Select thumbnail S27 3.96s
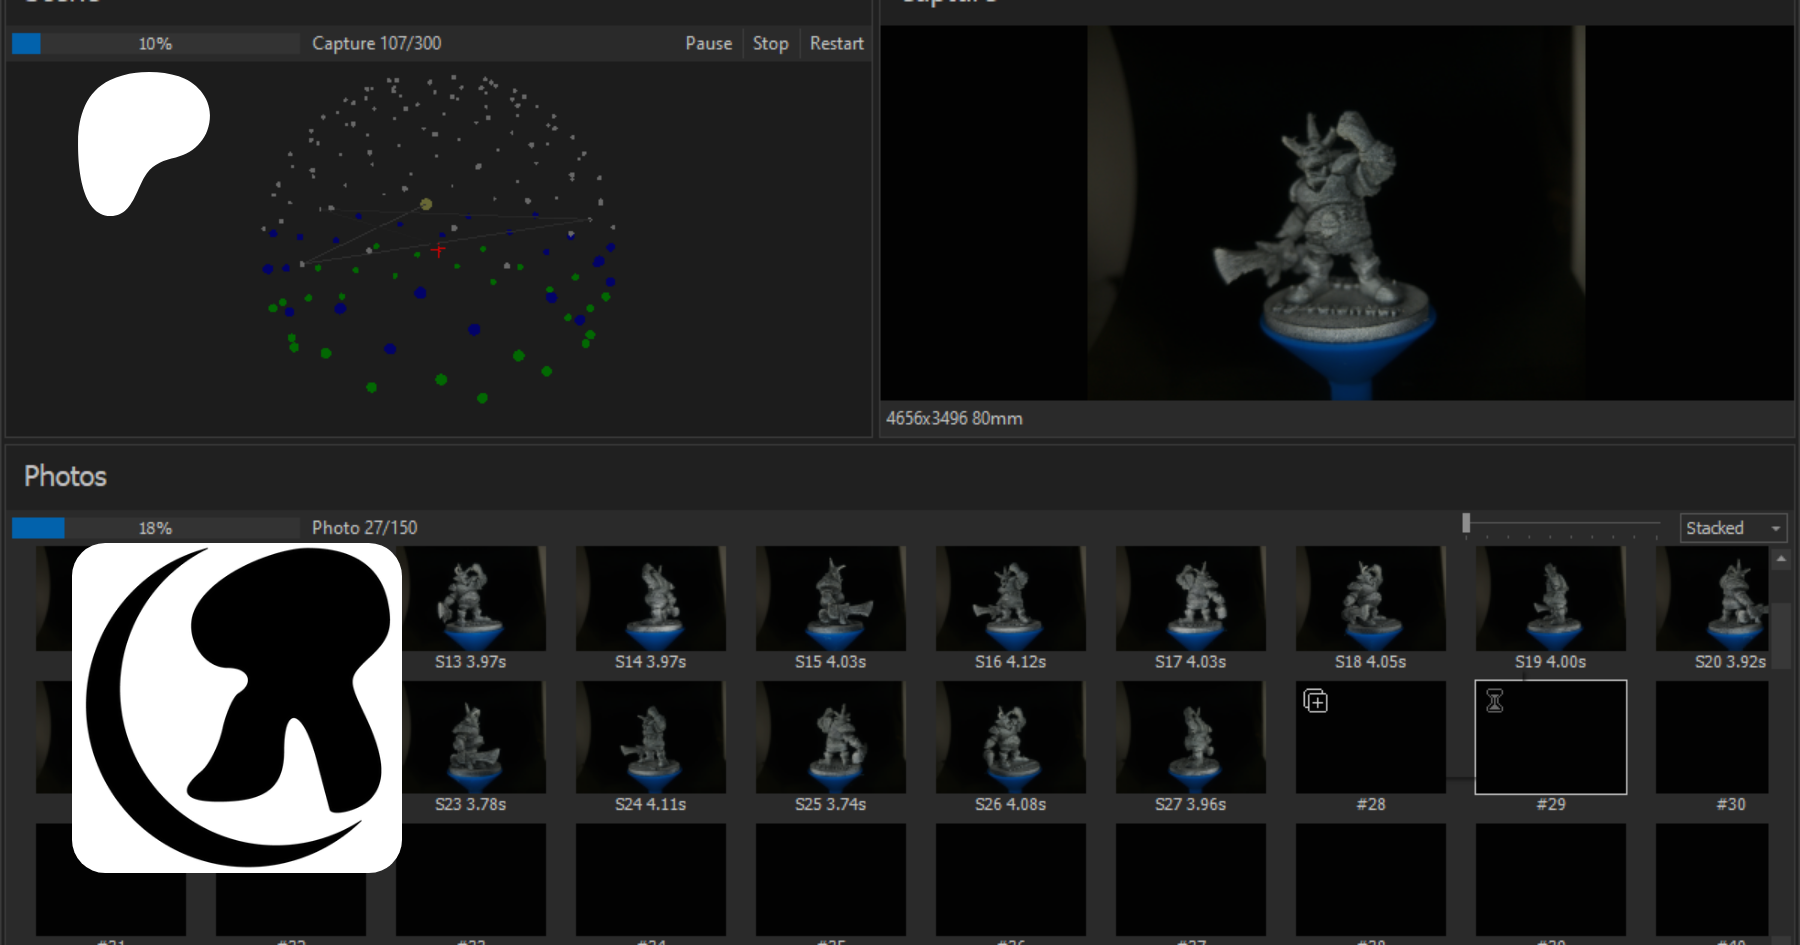The image size is (1800, 945). tap(1191, 738)
